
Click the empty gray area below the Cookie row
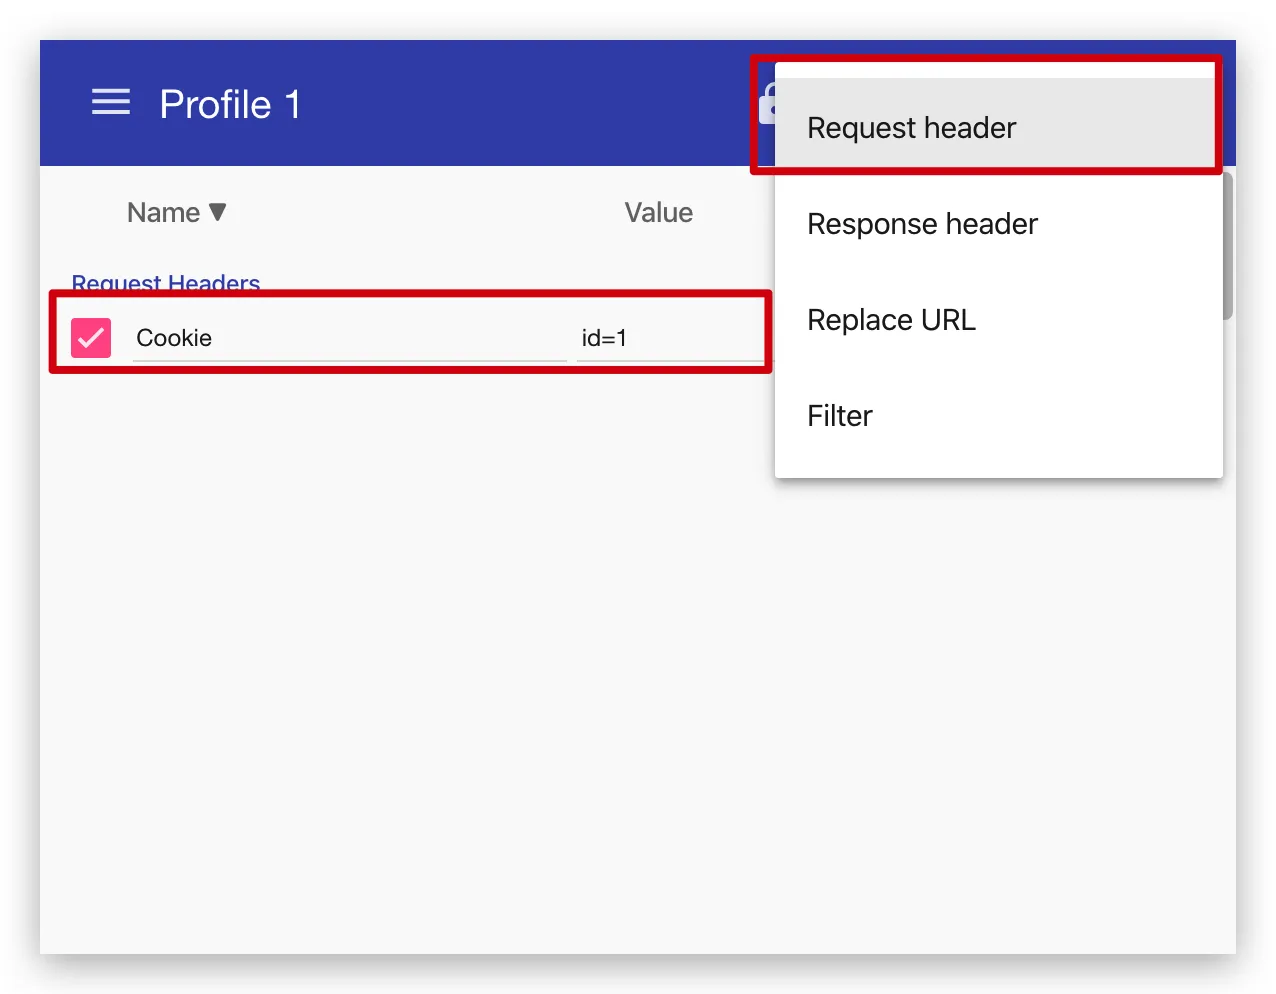point(400,650)
